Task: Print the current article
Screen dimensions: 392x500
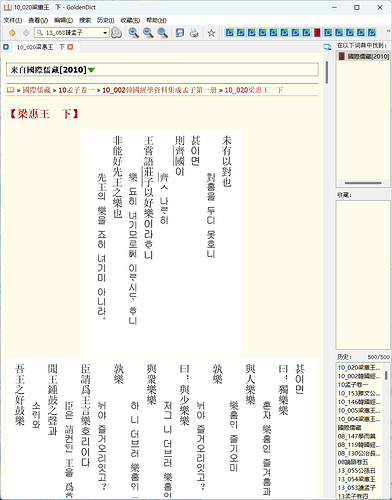Action: point(194,33)
